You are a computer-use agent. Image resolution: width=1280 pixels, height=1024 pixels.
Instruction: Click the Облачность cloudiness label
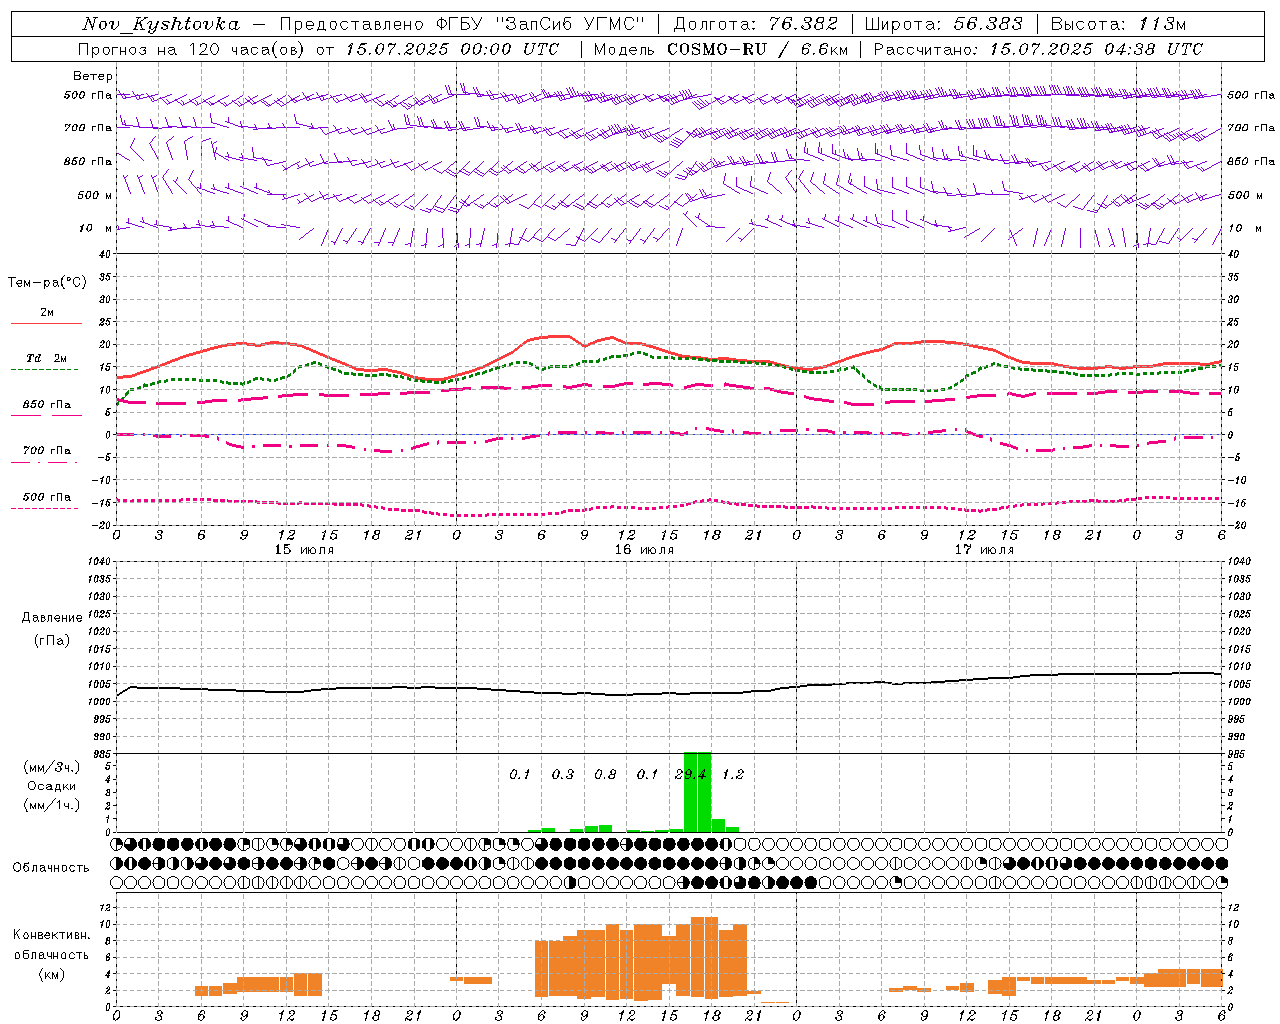(51, 867)
